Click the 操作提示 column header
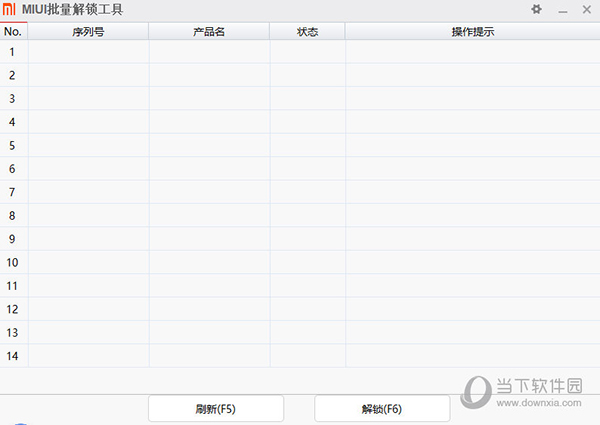 point(473,31)
